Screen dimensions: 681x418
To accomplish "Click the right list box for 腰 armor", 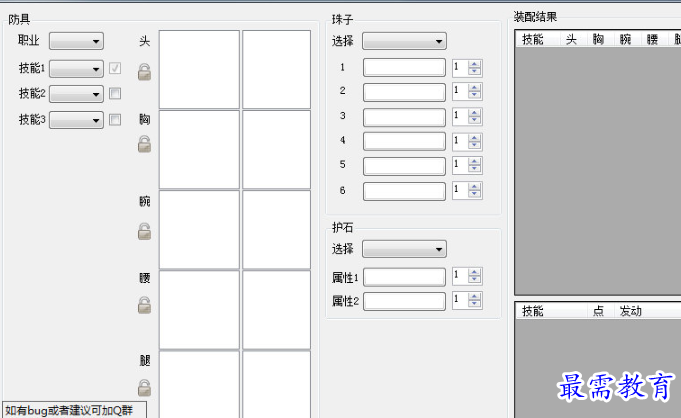I will point(277,310).
